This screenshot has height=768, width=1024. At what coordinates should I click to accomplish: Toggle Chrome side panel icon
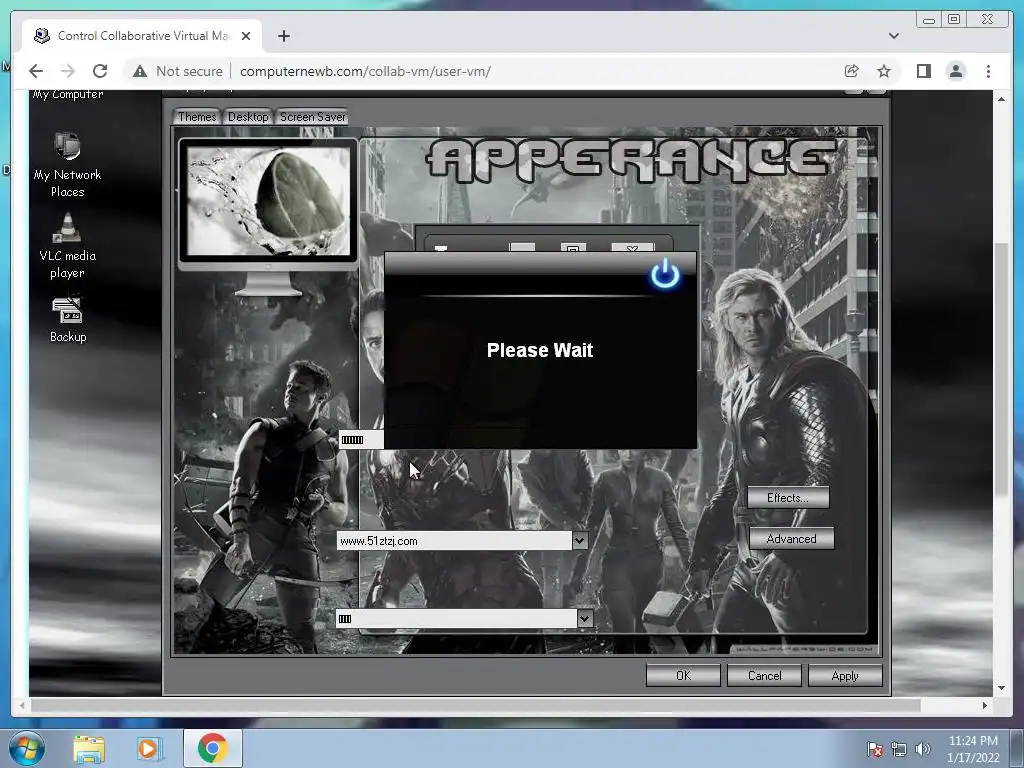(923, 71)
